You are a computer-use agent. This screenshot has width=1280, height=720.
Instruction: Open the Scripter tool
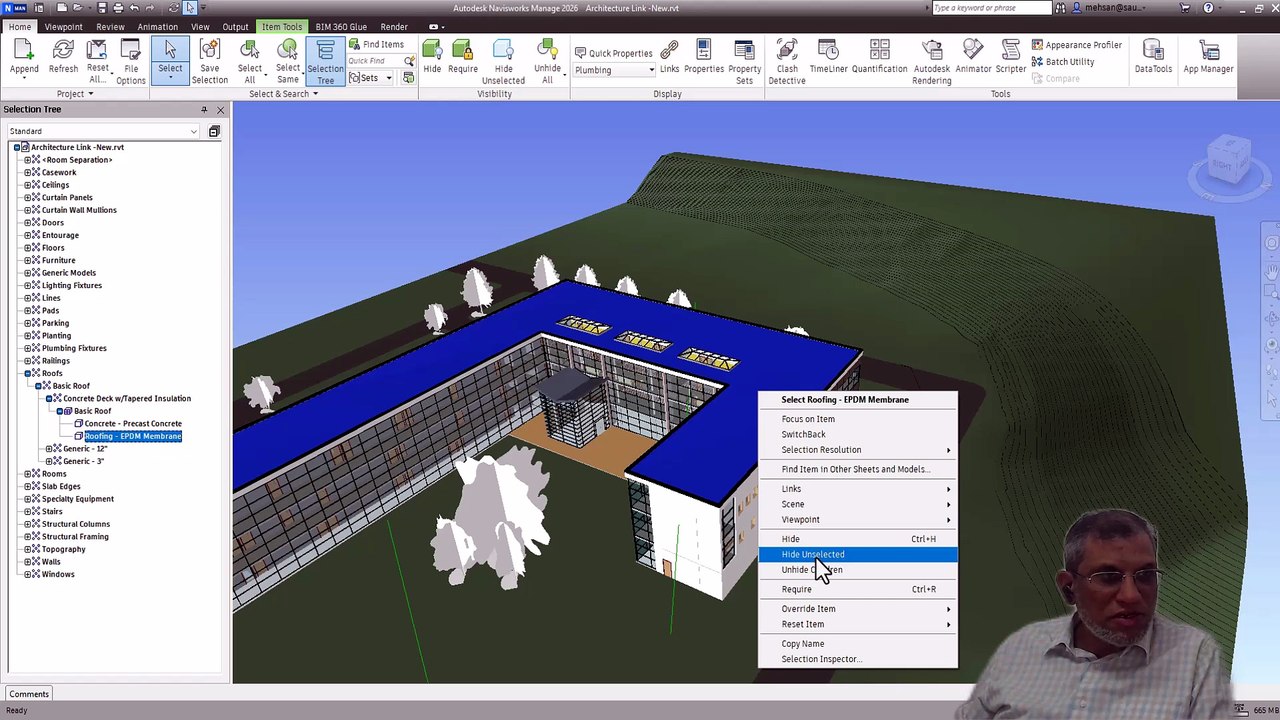[1010, 57]
